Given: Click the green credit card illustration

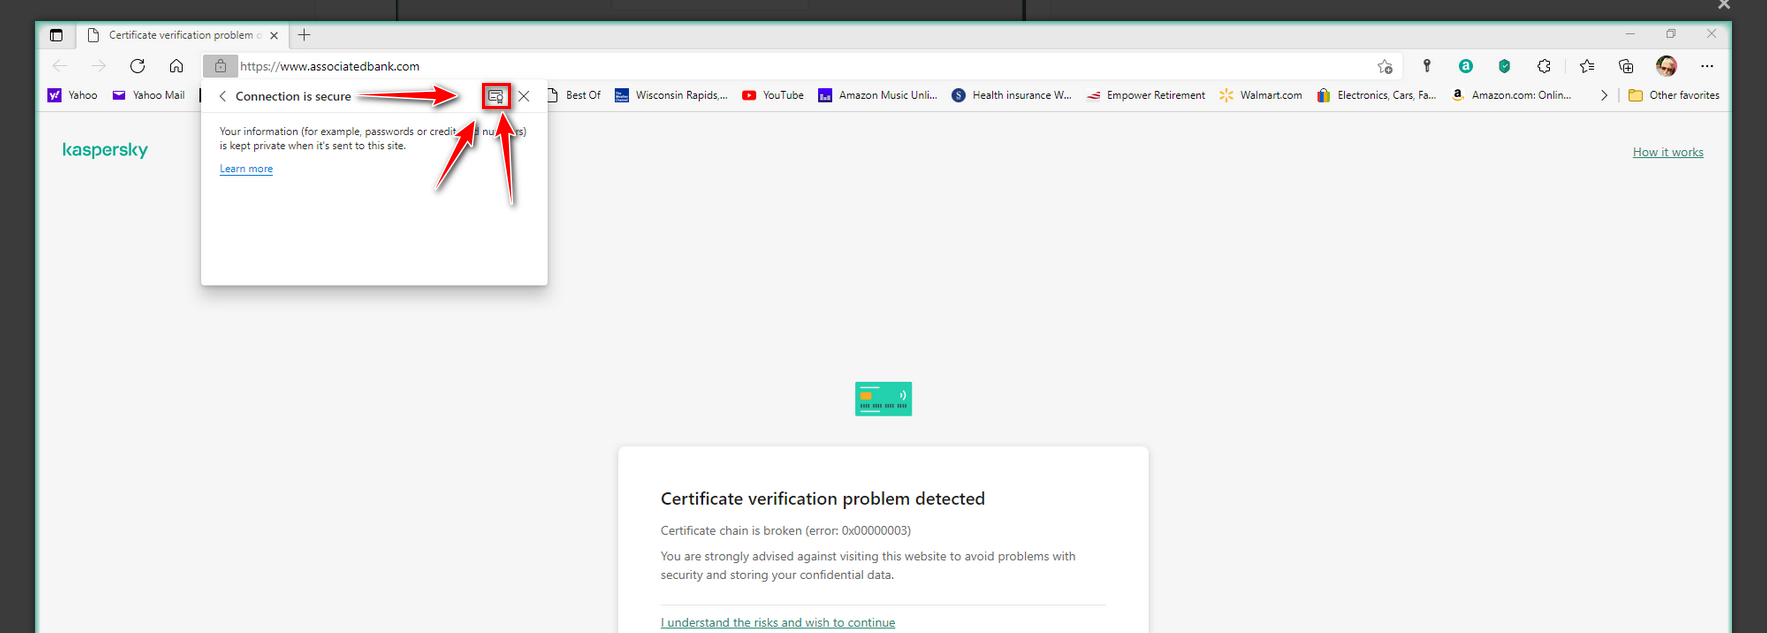Looking at the screenshot, I should pos(883,399).
